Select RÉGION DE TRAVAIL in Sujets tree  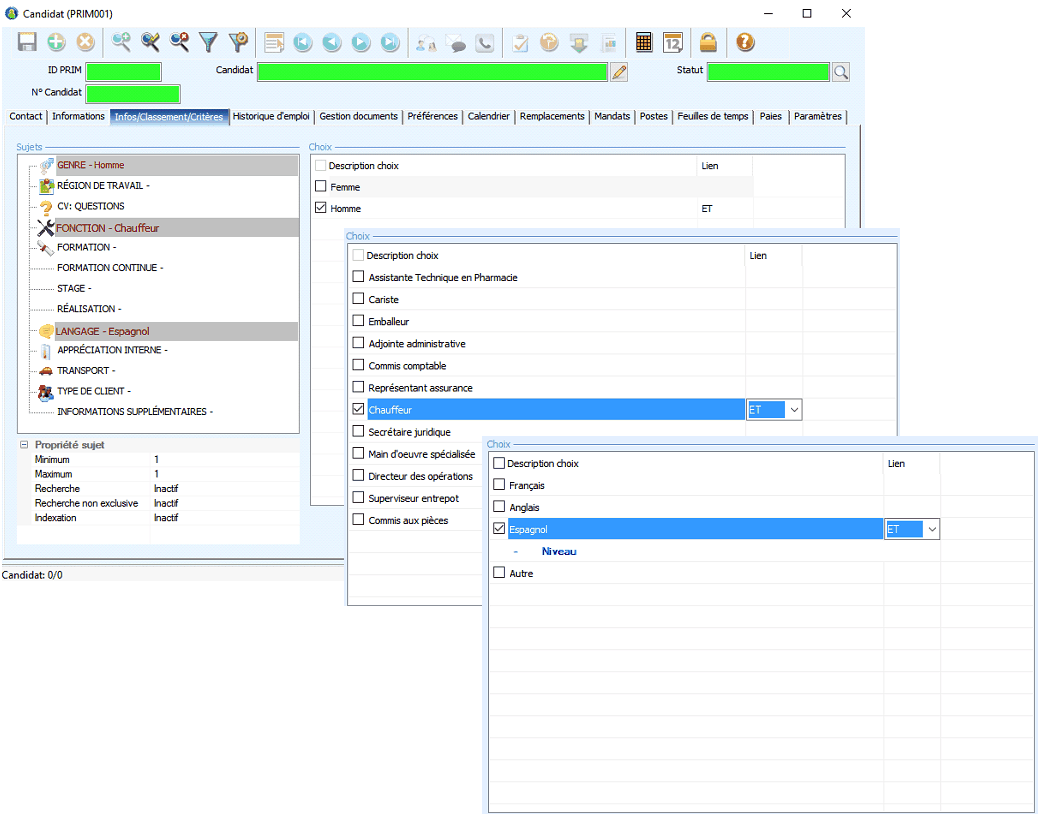pos(103,186)
